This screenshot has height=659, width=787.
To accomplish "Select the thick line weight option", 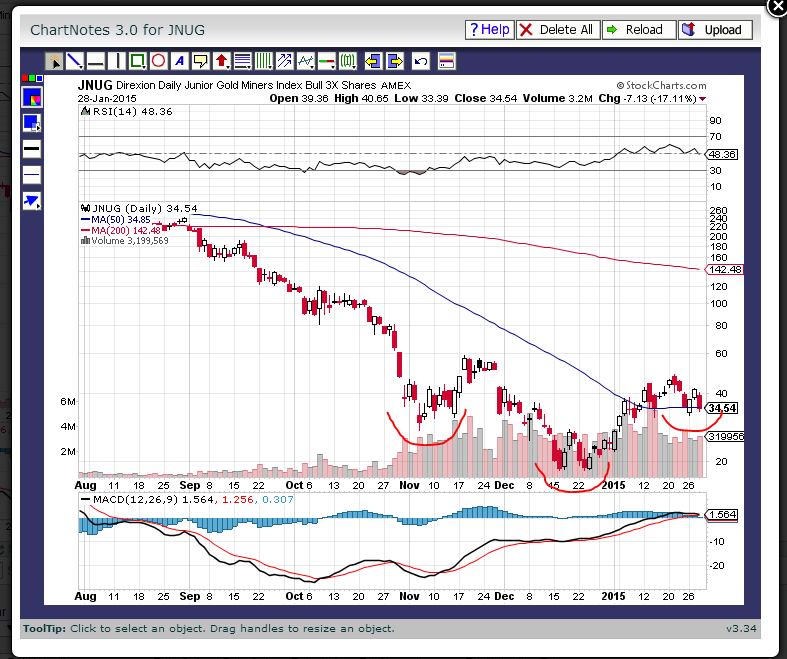I will [x=31, y=149].
